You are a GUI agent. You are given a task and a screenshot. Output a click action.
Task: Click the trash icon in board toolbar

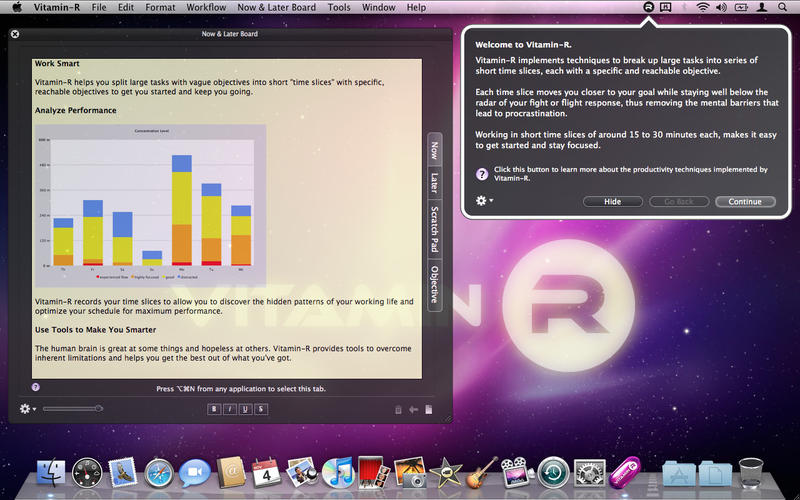(x=398, y=408)
